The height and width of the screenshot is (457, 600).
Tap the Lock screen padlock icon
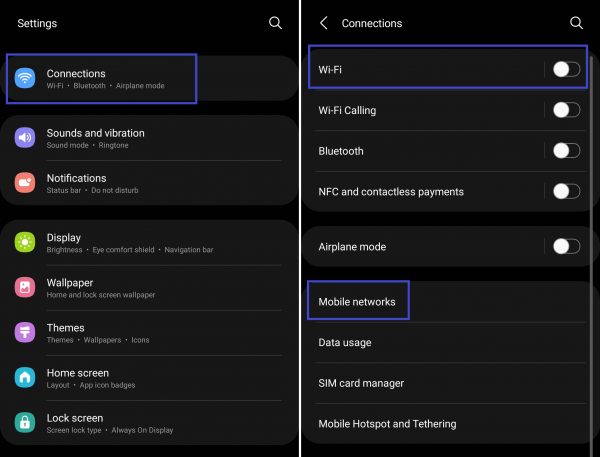26,423
